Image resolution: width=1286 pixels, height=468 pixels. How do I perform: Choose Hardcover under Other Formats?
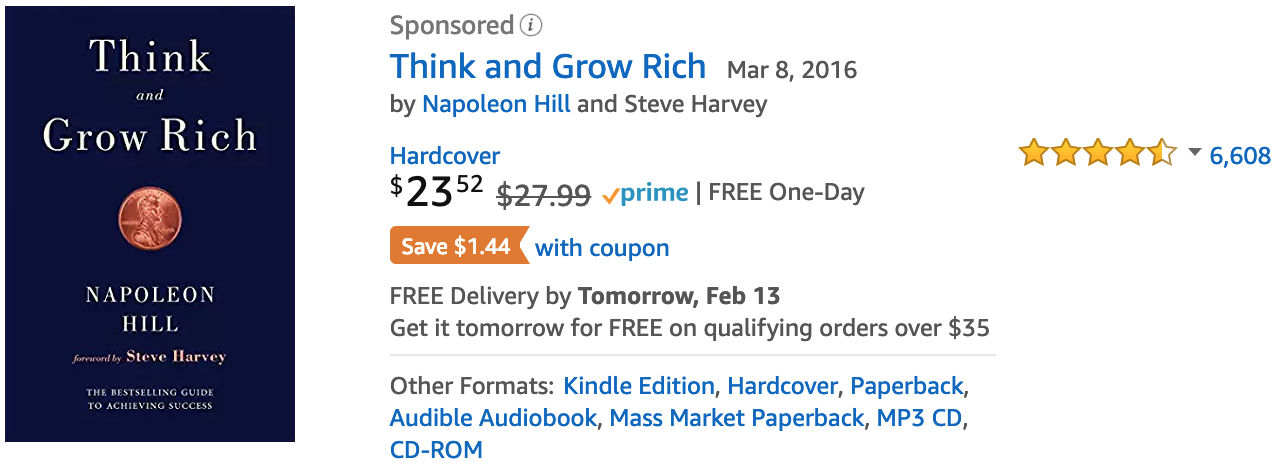tap(782, 387)
